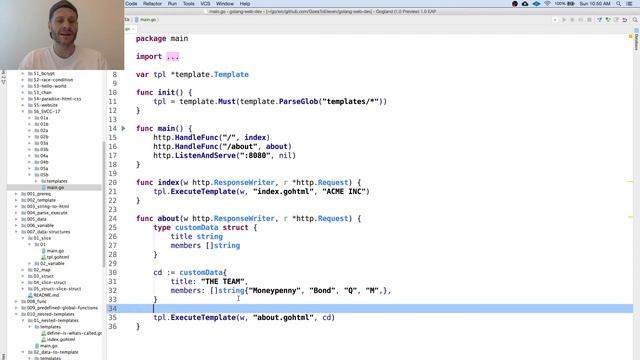Select the main.go breadcrumb in navigation bar

point(146,20)
